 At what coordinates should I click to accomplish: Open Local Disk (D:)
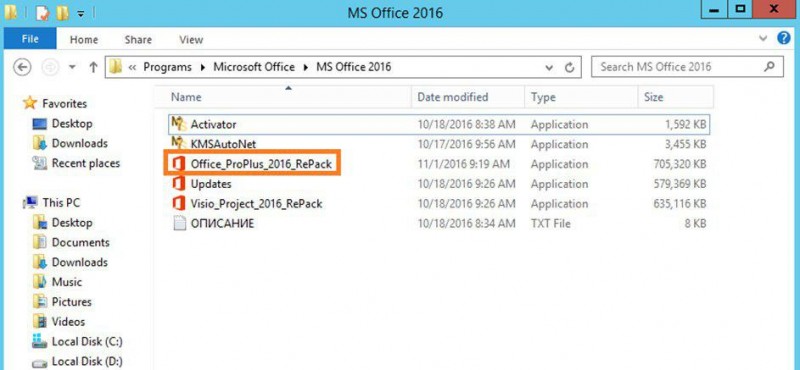[x=87, y=362]
